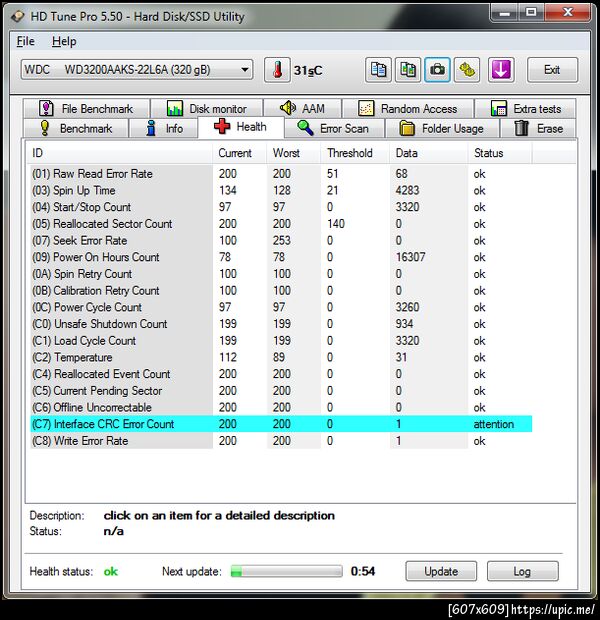Select the (0C) Power Cycle Count row

click(281, 307)
